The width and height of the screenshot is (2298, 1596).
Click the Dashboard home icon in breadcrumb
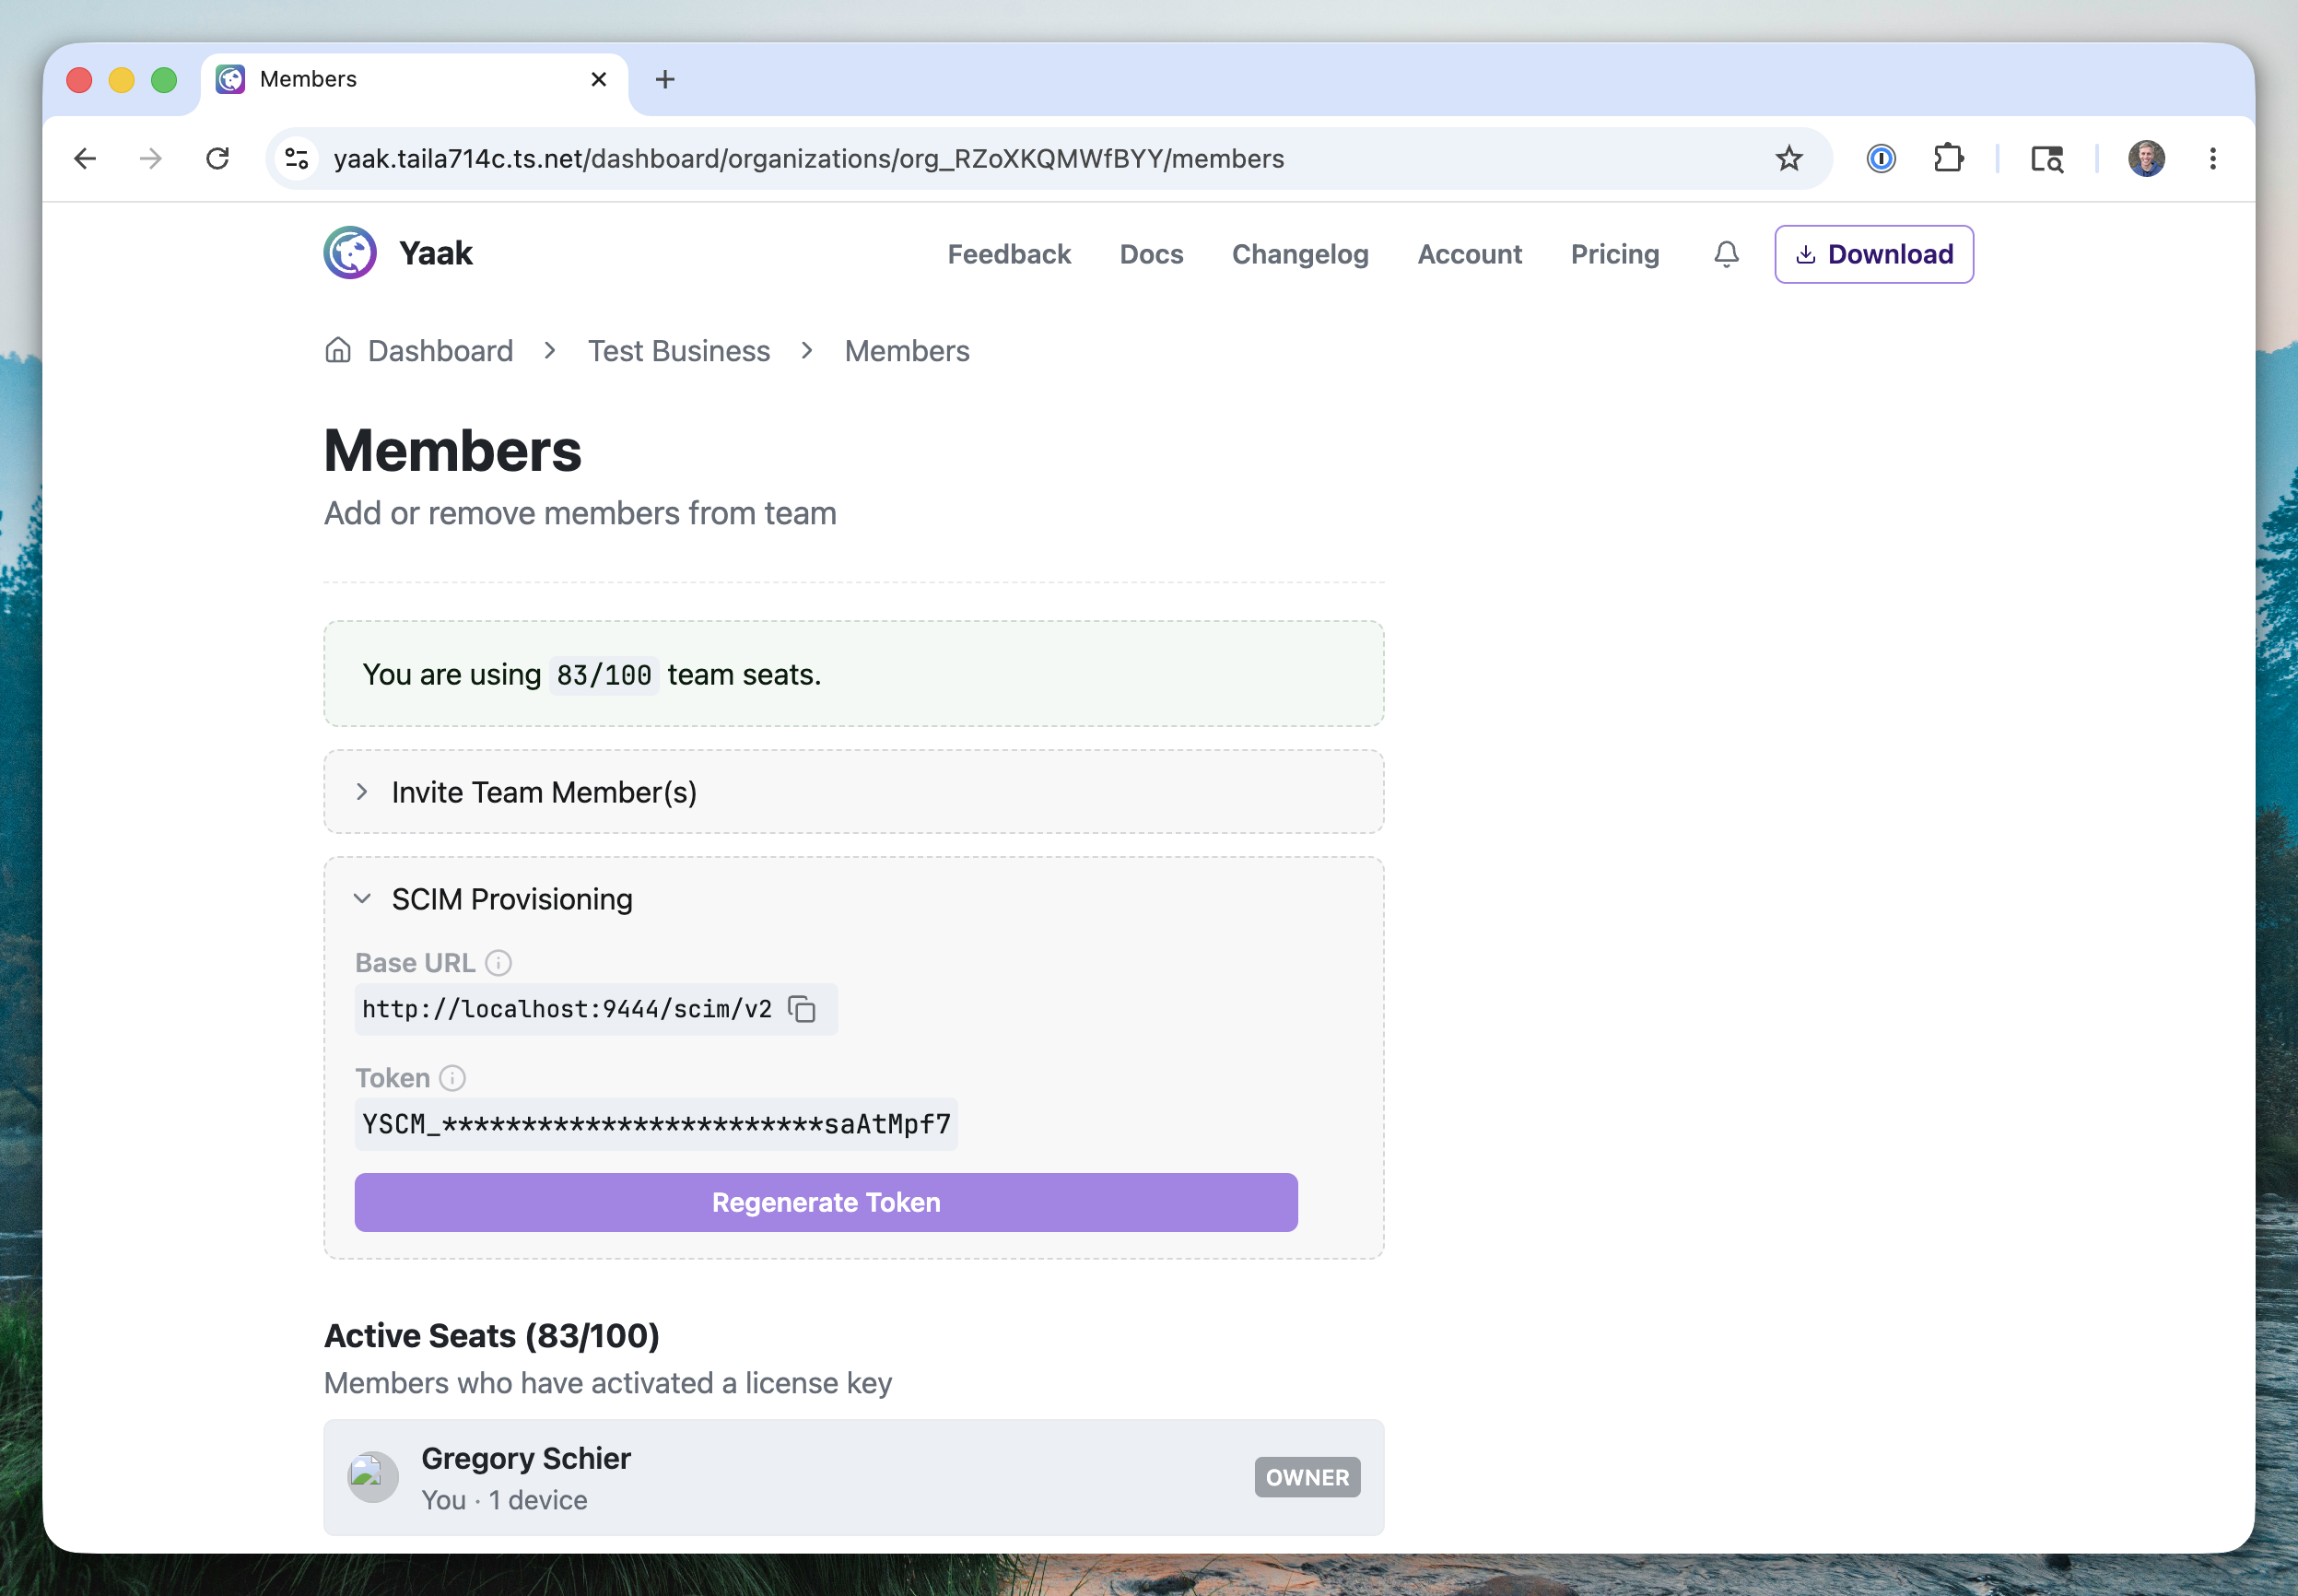338,350
